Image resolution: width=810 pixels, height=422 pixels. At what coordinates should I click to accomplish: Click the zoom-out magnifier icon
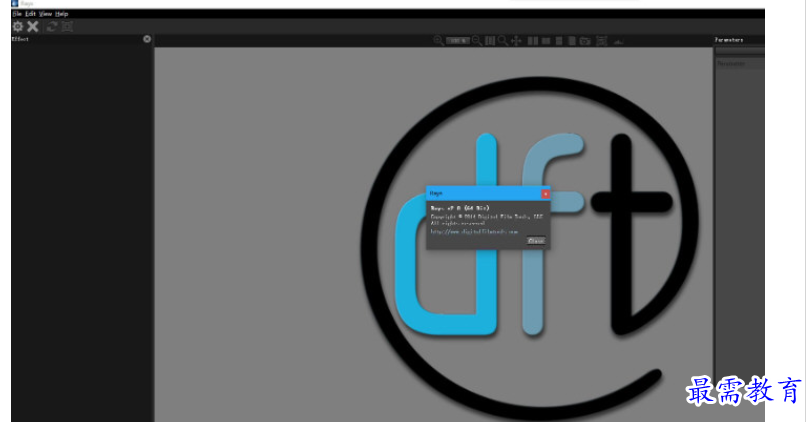coord(477,40)
